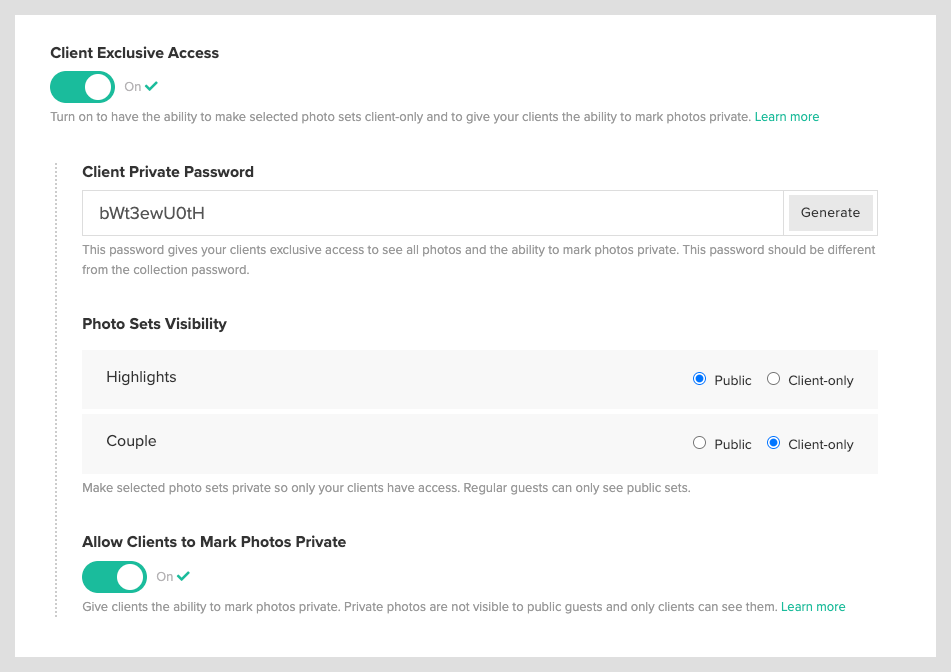Image resolution: width=951 pixels, height=672 pixels.
Task: Click the Highlights photo set name
Action: point(141,377)
